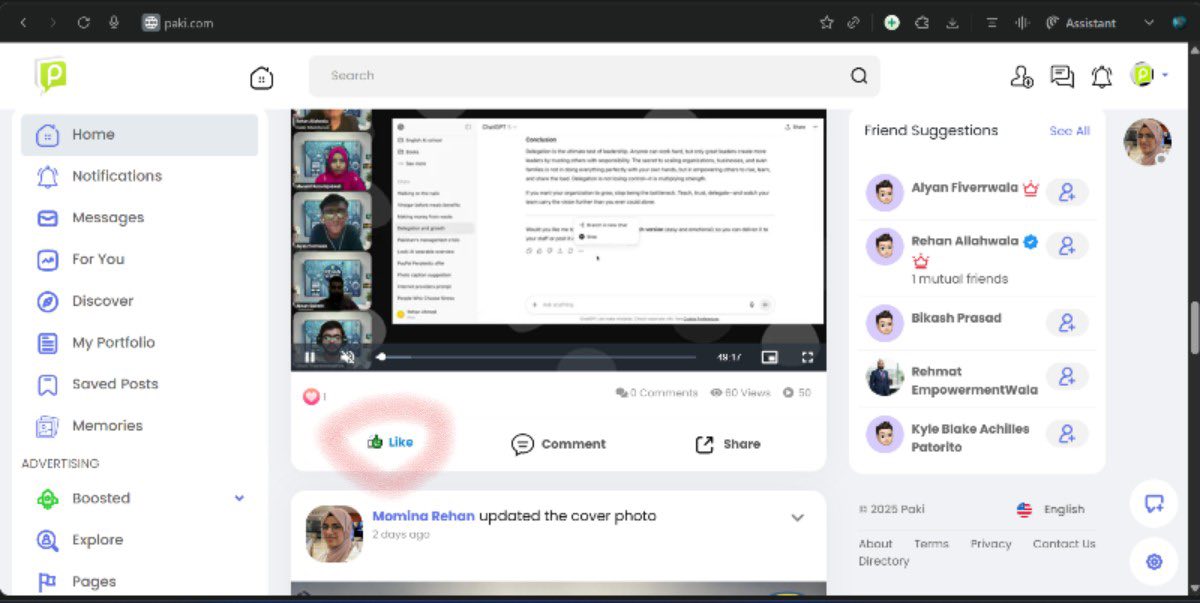Add Aiyan Fiverrwala as a friend
Image resolution: width=1200 pixels, height=603 pixels.
[1067, 192]
